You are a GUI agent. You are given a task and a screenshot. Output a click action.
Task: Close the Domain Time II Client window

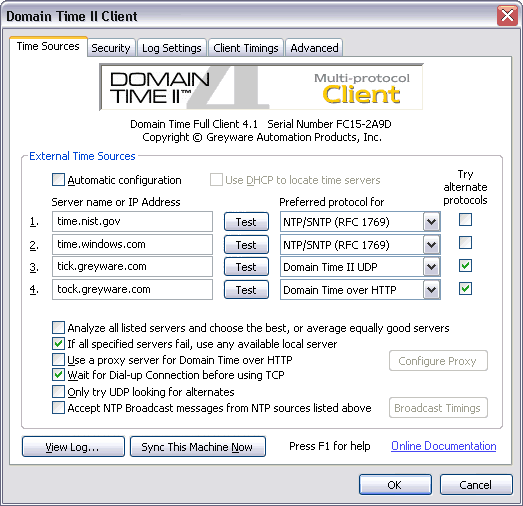pos(507,15)
